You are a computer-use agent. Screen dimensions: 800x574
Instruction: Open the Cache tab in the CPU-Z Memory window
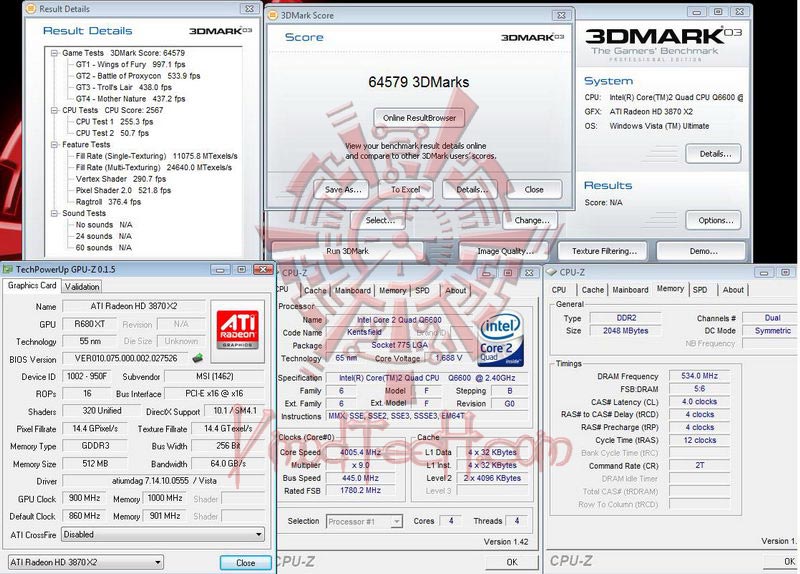click(593, 290)
